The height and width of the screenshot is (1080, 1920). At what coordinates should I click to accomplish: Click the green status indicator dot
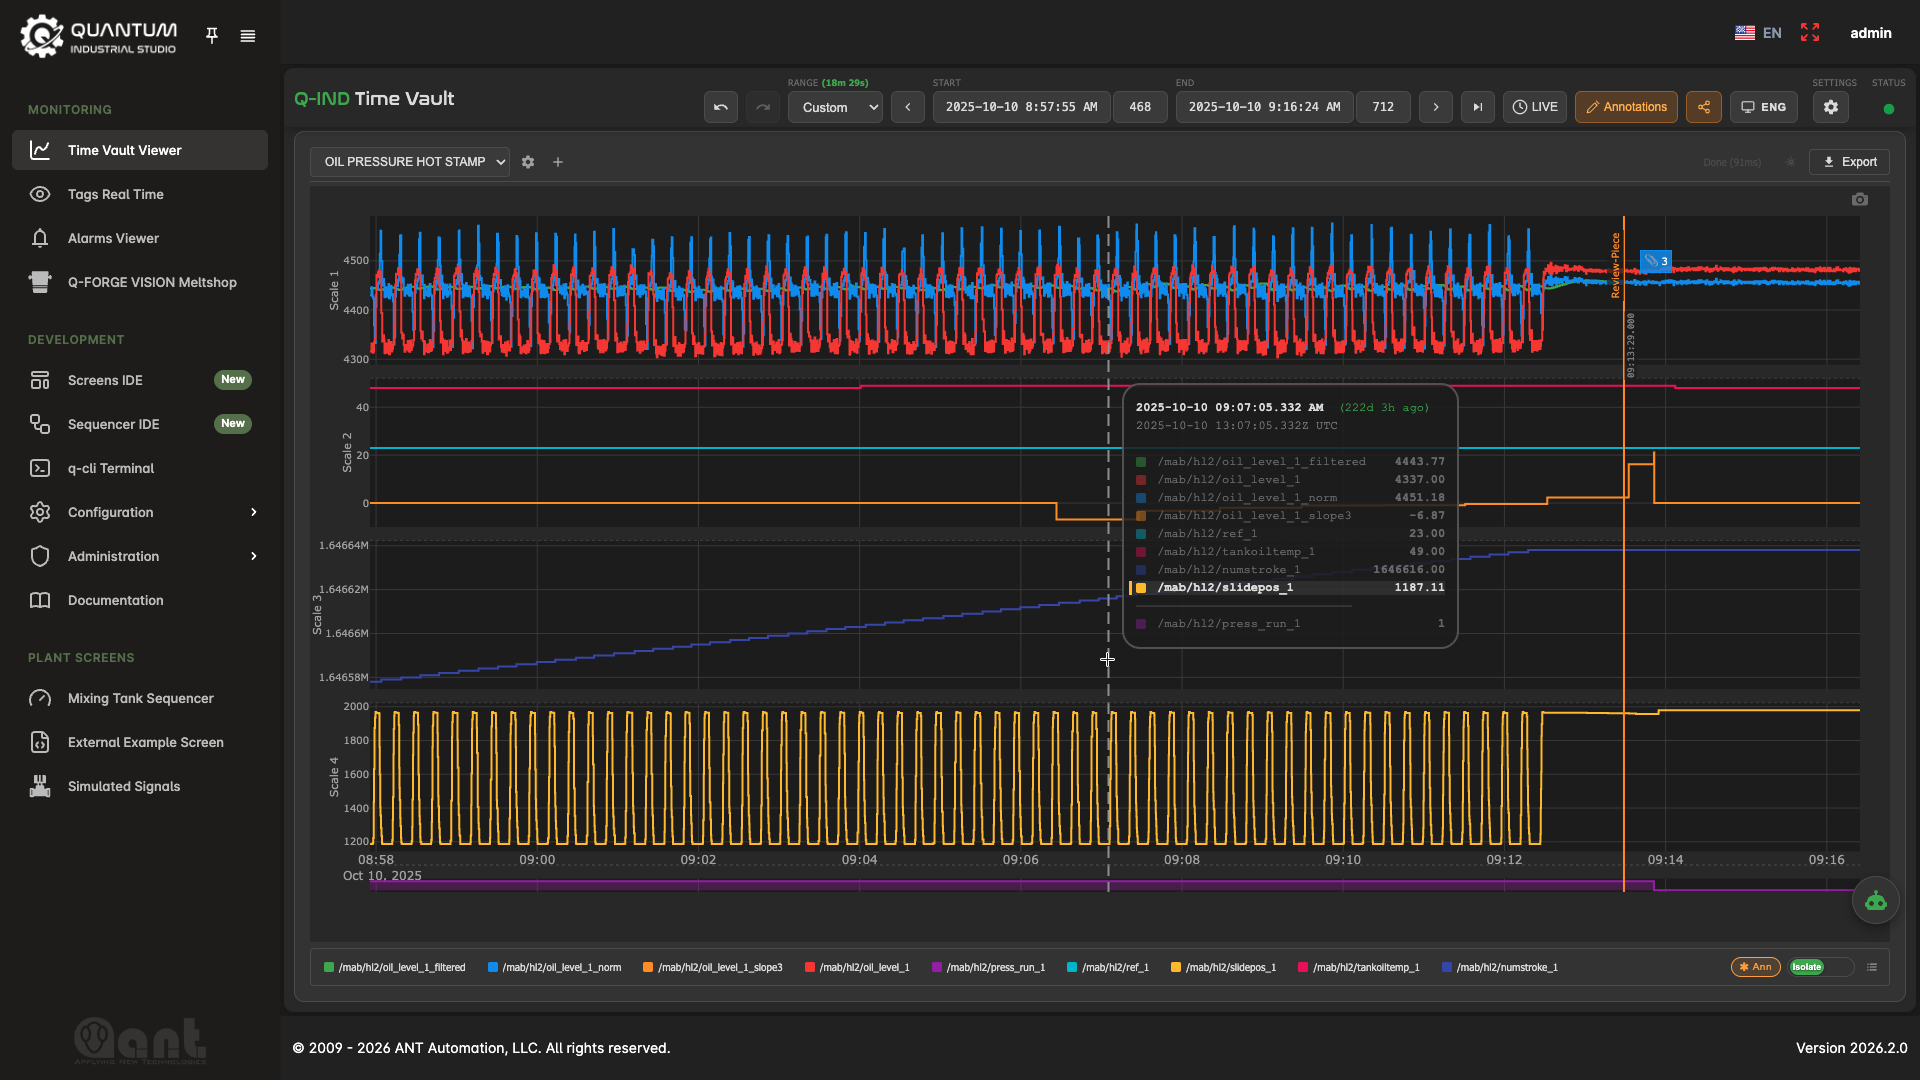click(1889, 109)
